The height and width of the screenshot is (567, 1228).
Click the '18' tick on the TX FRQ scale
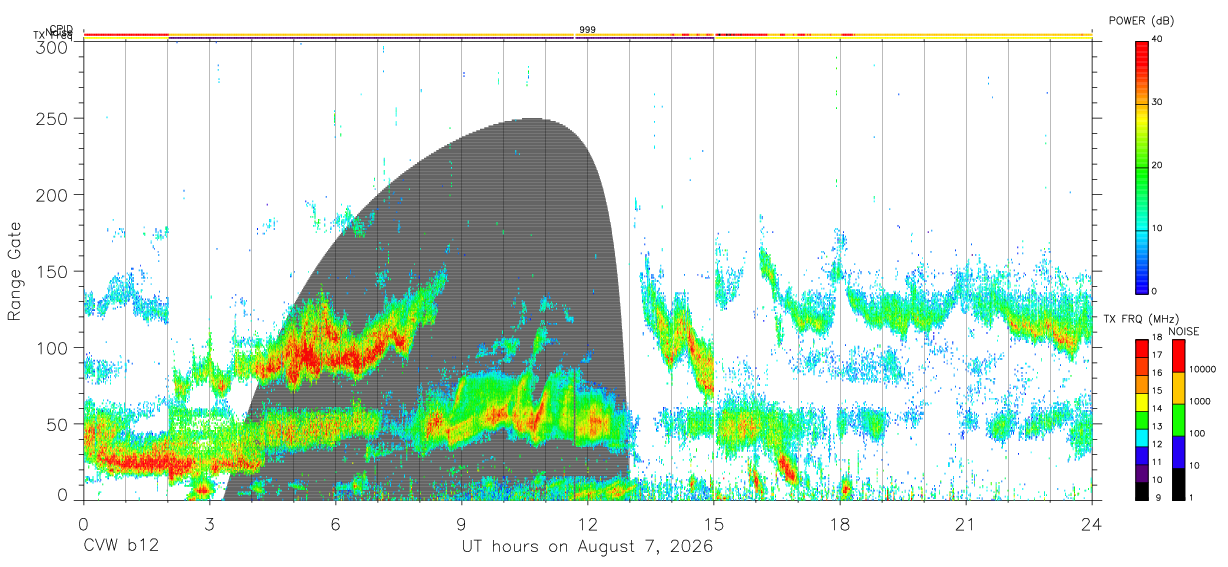coord(1157,337)
